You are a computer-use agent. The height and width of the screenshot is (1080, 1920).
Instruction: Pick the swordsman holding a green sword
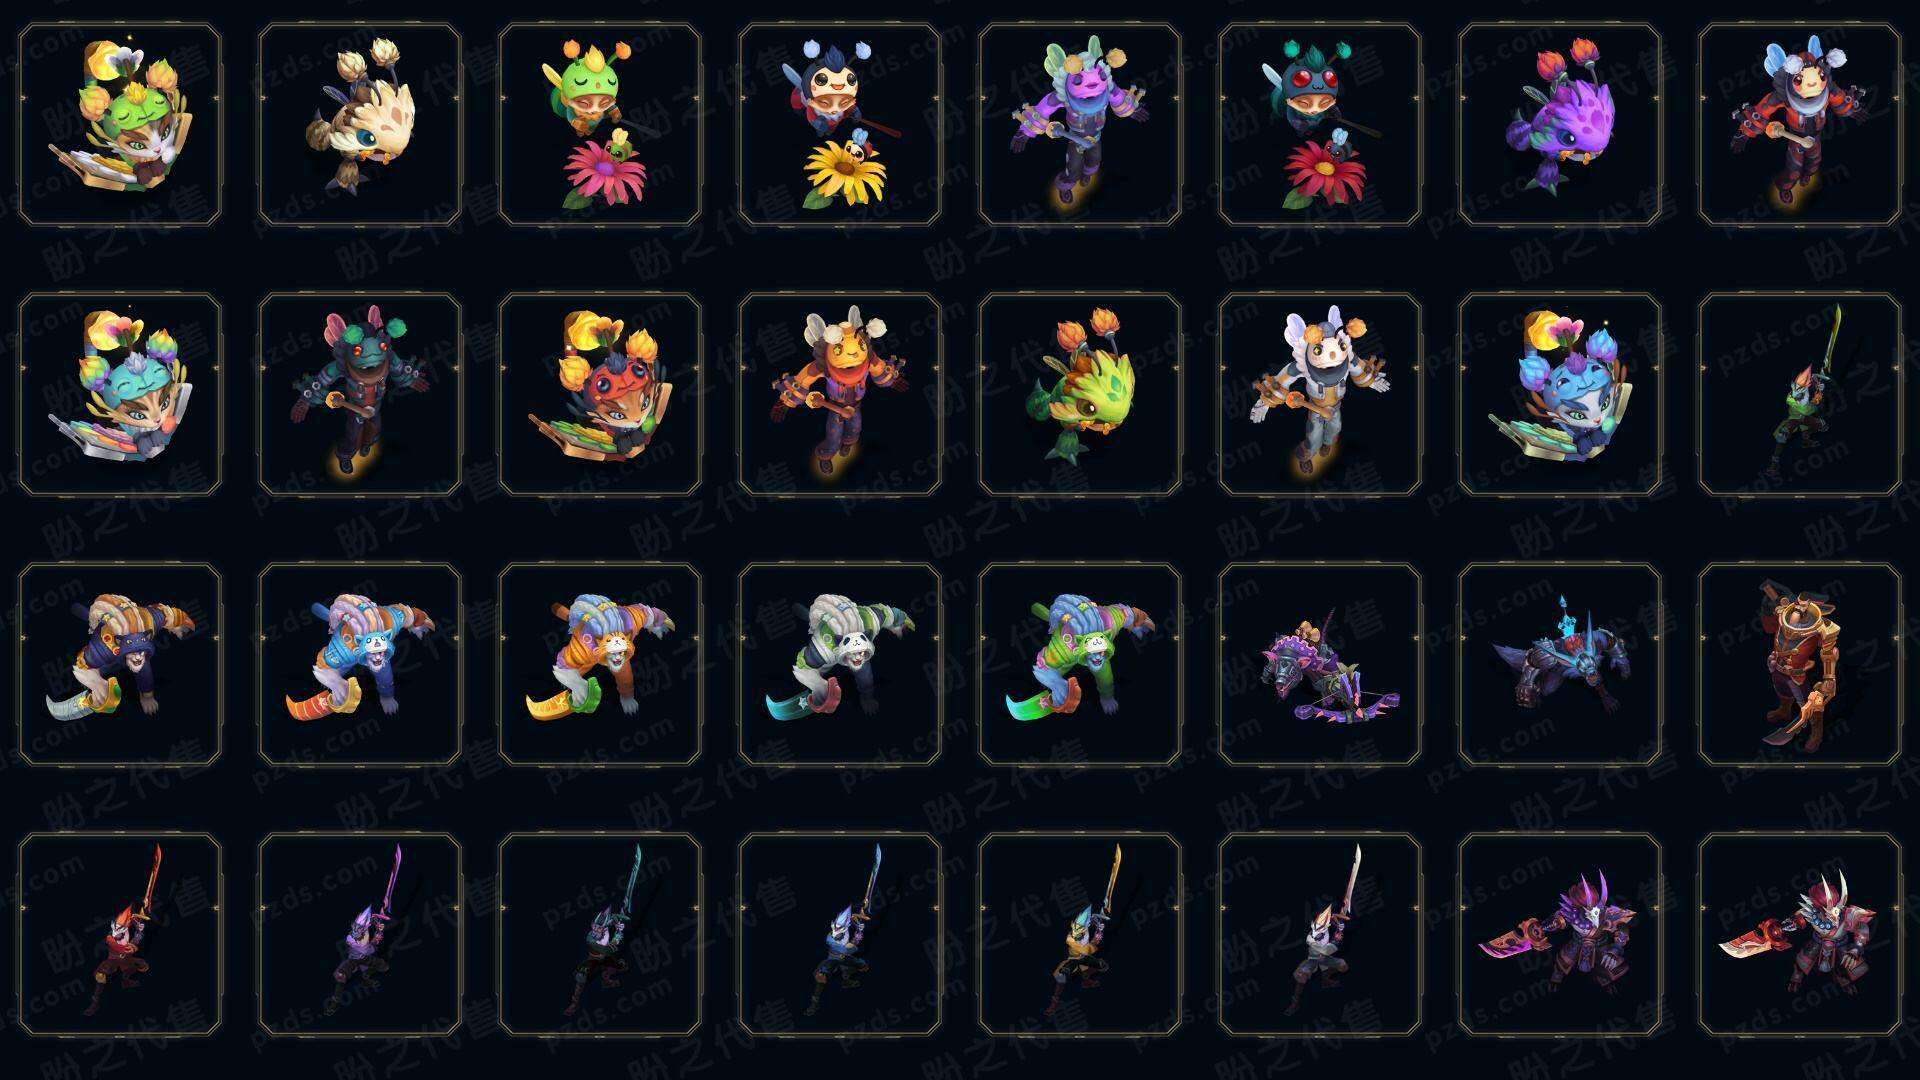(1800, 394)
